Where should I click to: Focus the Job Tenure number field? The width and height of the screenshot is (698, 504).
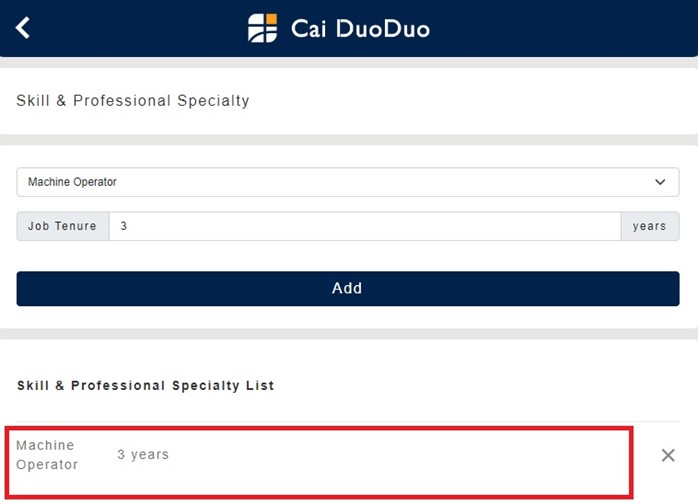point(364,226)
